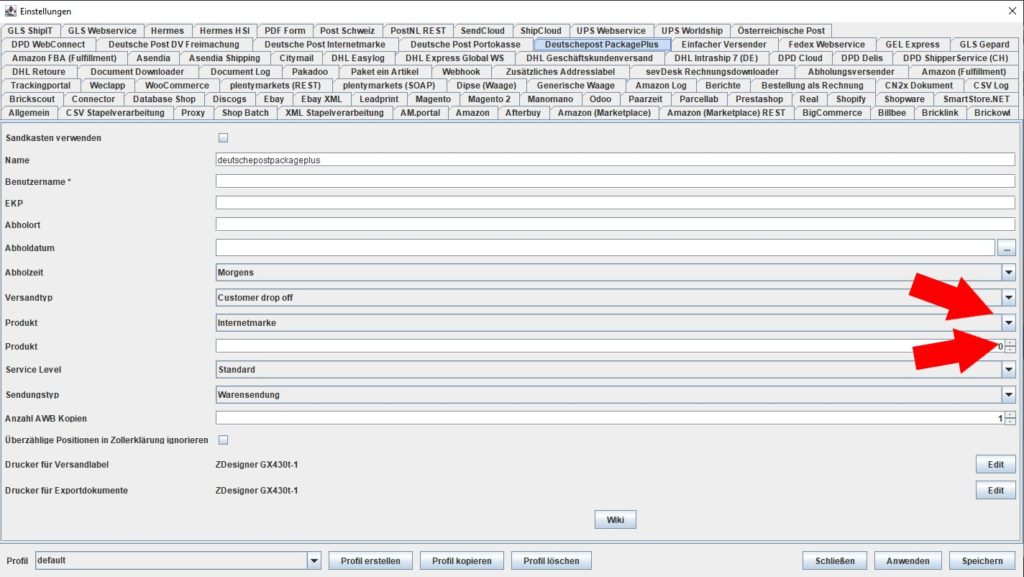This screenshot has height=577, width=1024.
Task: Focus the Abholort input field
Action: coord(615,225)
